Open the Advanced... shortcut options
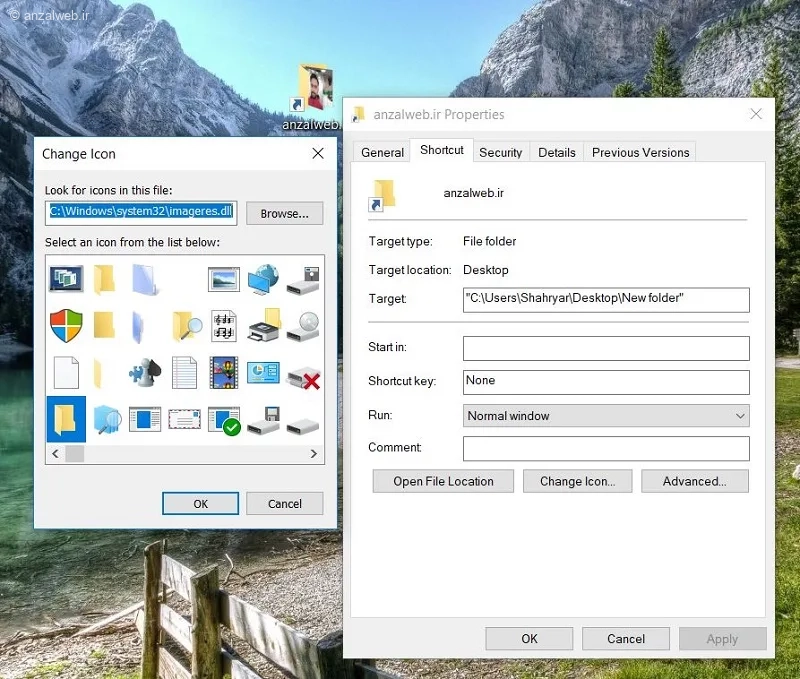The width and height of the screenshot is (800, 679). coord(694,481)
